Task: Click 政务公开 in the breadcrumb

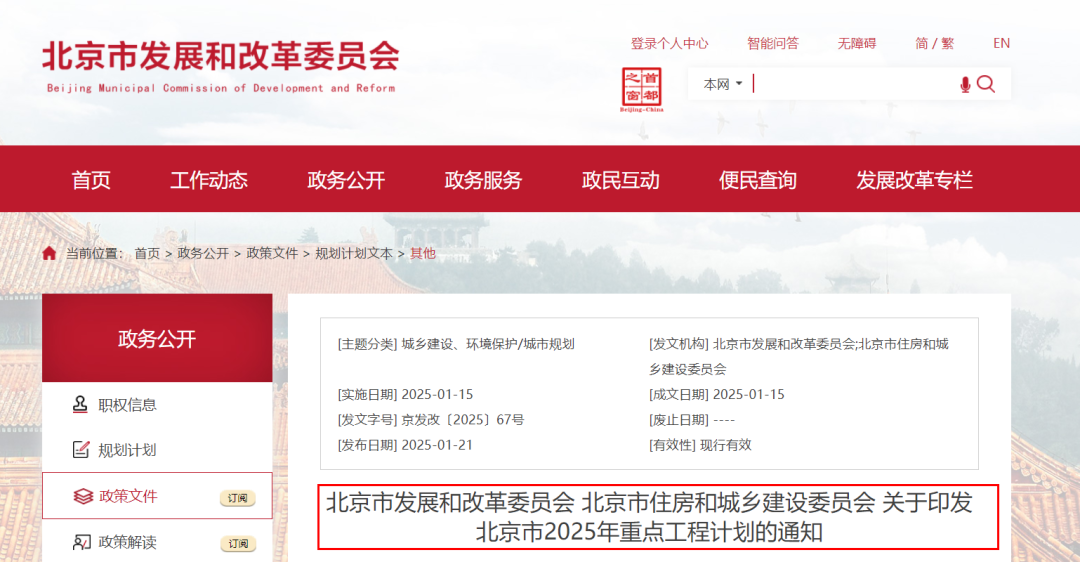Action: tap(203, 253)
